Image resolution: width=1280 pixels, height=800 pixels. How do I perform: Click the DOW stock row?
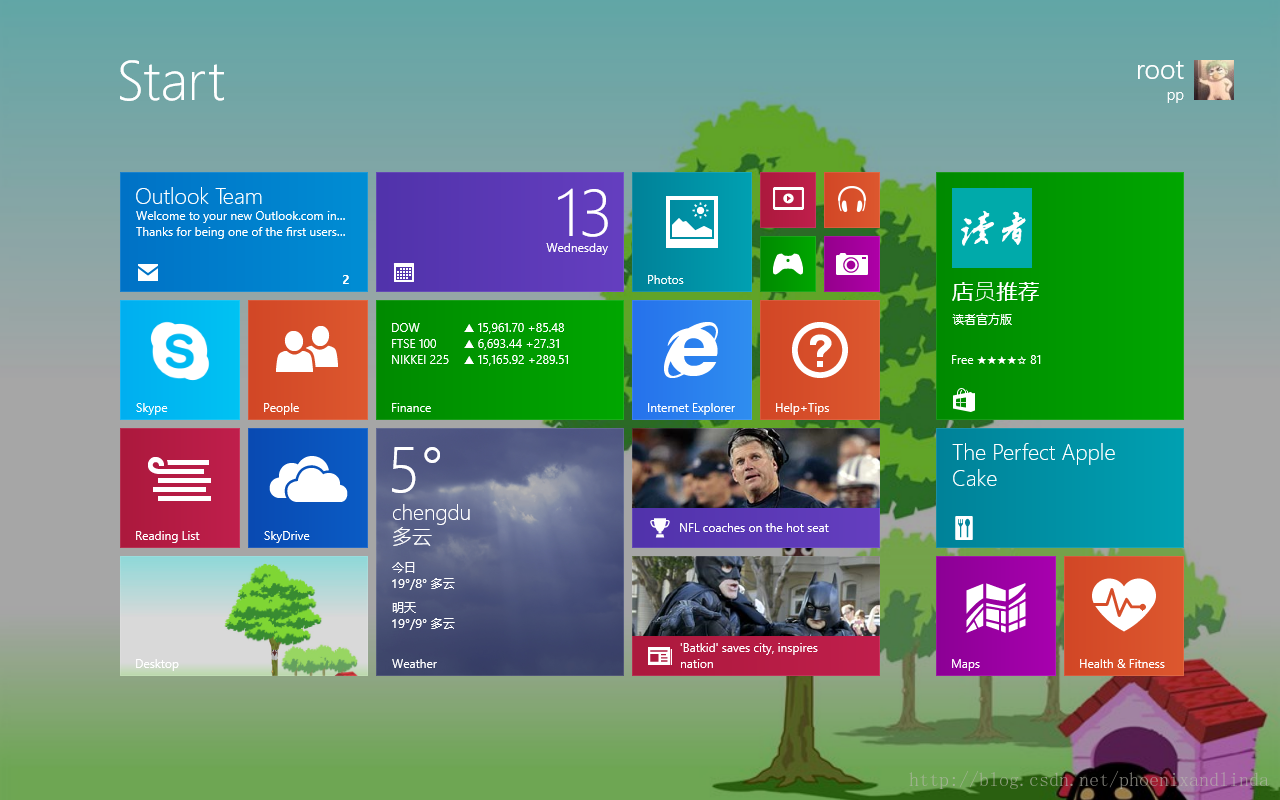pos(478,328)
